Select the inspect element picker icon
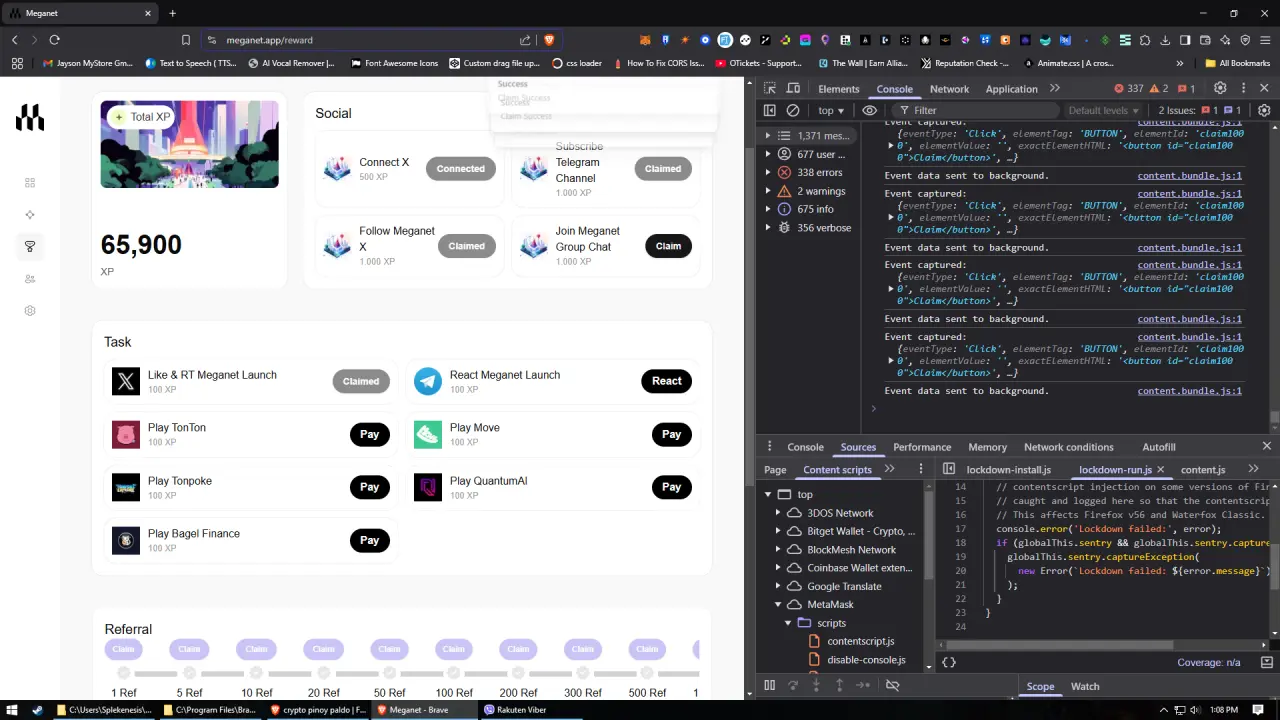 click(770, 88)
